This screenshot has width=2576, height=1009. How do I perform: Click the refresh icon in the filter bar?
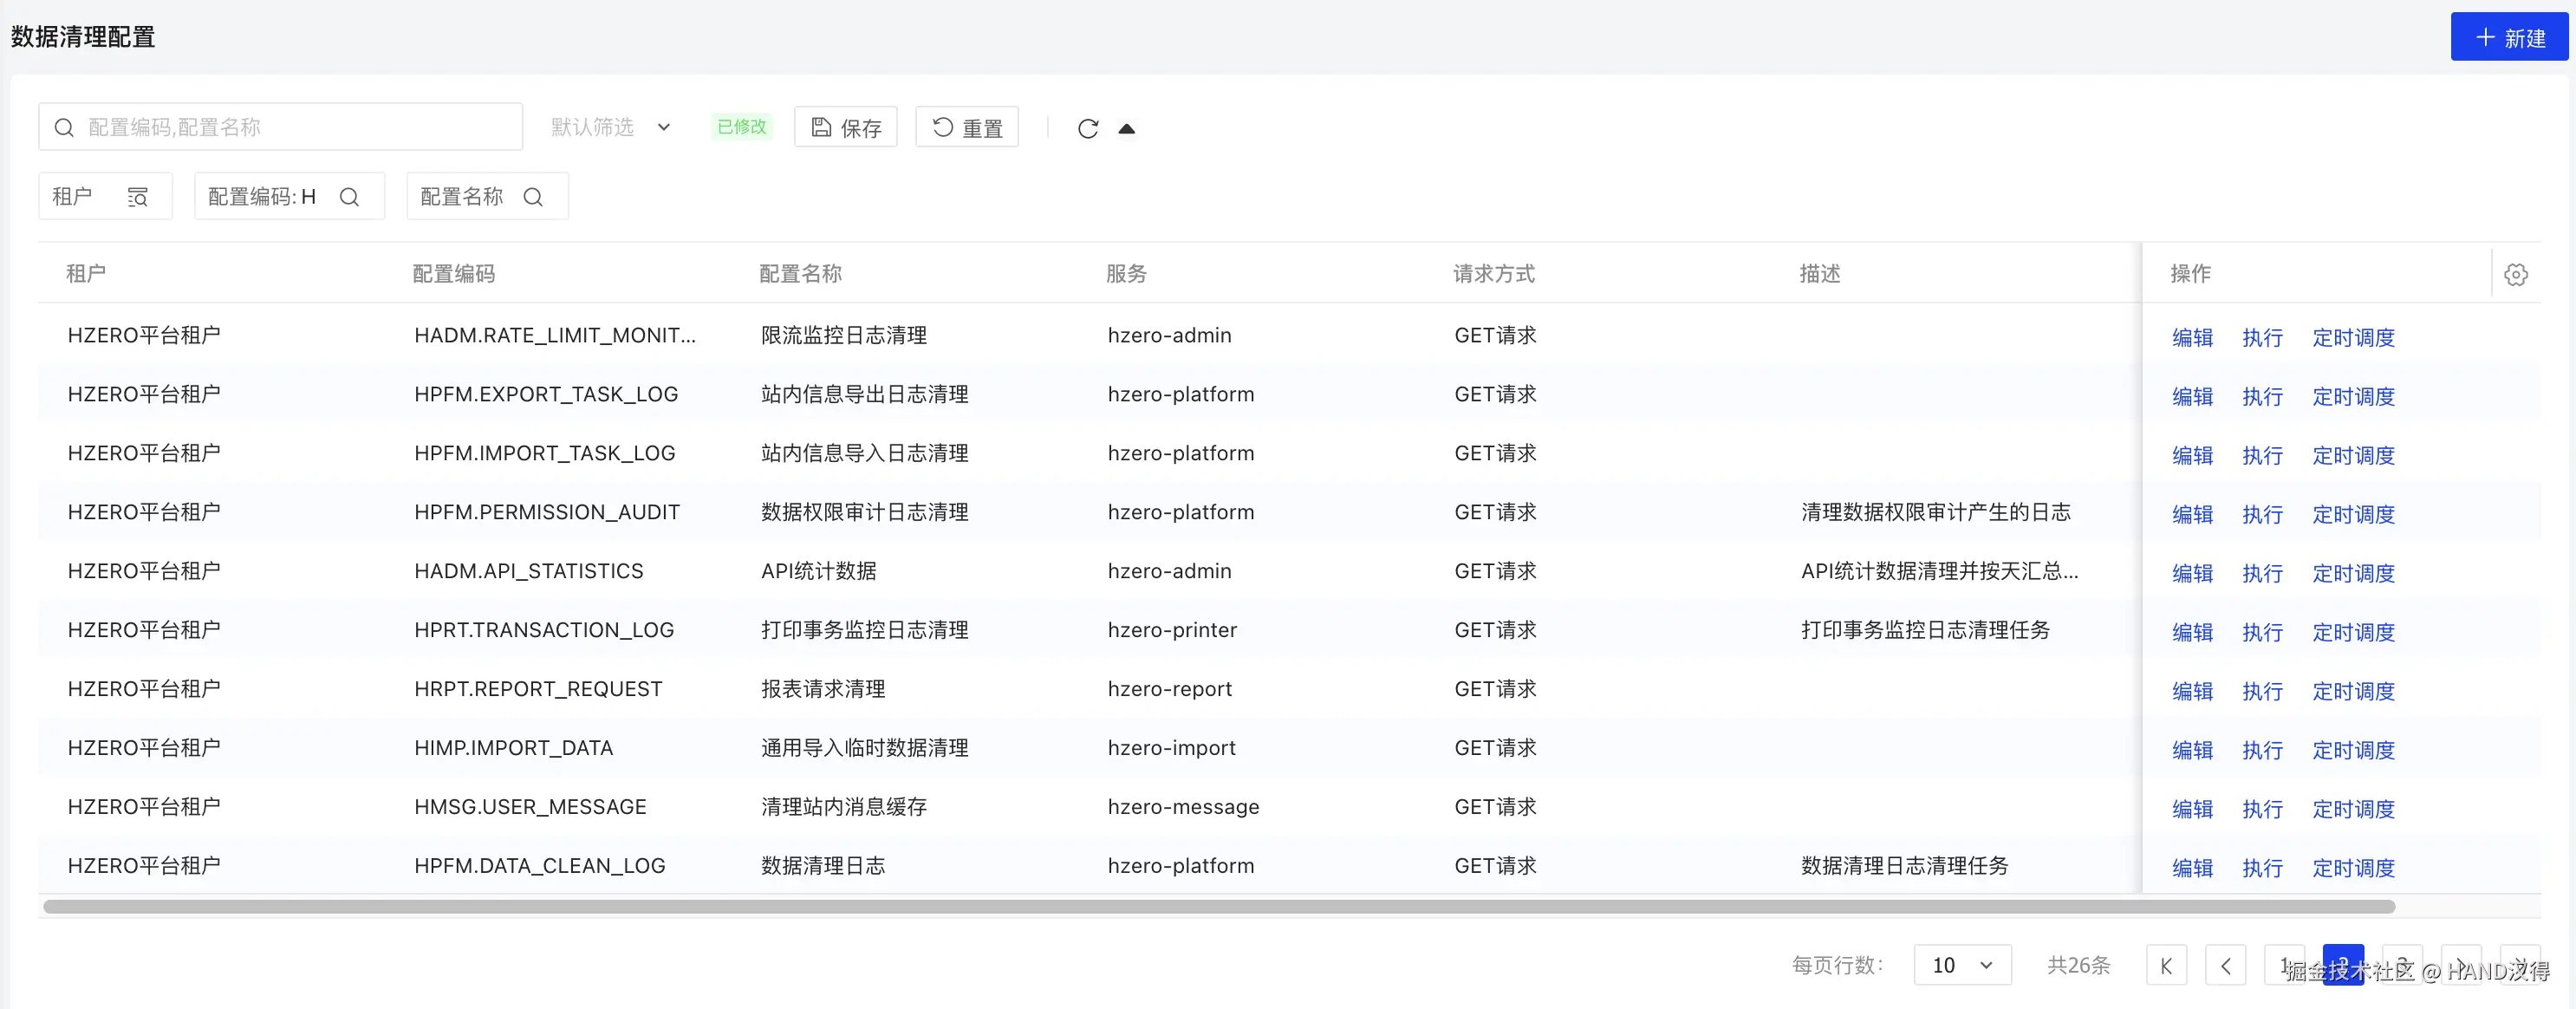1088,128
